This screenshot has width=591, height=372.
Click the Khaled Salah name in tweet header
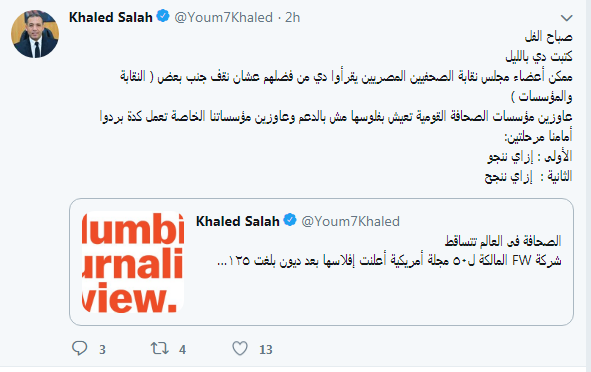(x=110, y=17)
